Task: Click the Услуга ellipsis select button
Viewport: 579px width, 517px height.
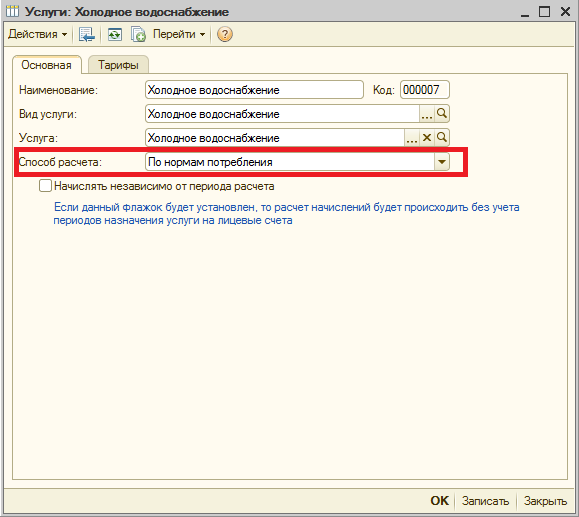Action: tap(412, 138)
